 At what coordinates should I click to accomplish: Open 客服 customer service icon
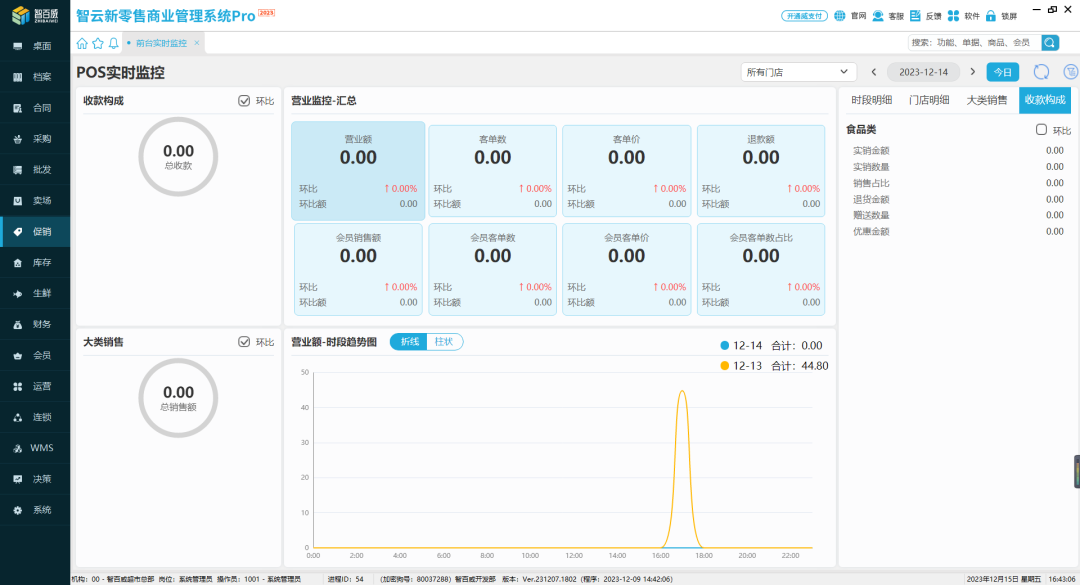(x=878, y=16)
